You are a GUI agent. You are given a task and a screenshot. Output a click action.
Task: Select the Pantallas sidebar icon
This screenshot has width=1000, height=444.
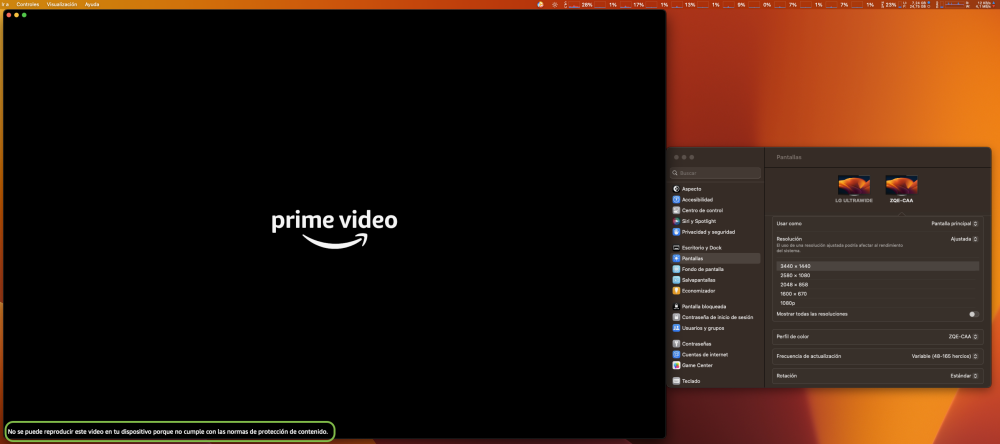pyautogui.click(x=676, y=258)
